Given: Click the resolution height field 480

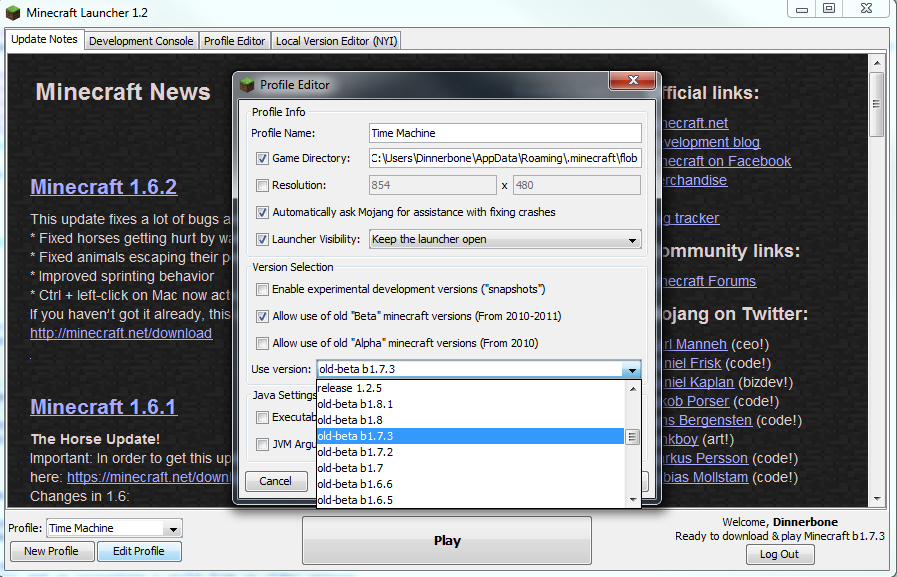Looking at the screenshot, I should pyautogui.click(x=577, y=185).
